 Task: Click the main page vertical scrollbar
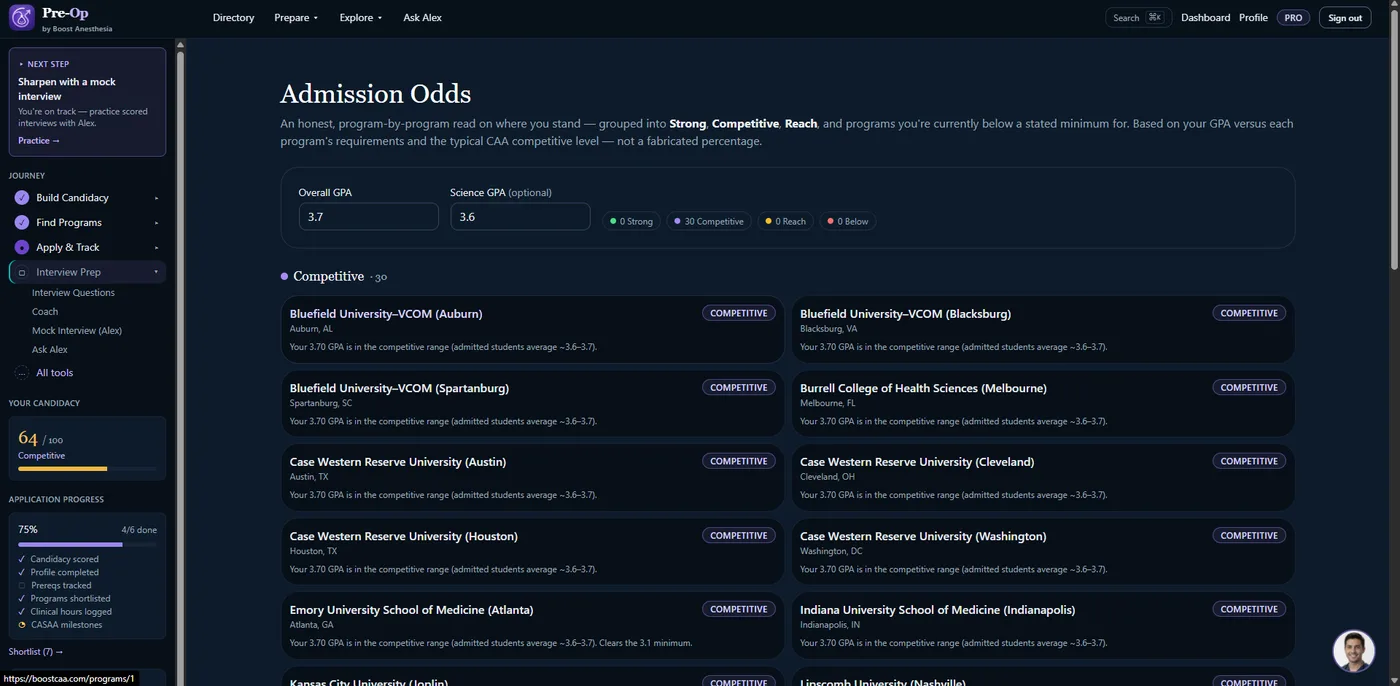(x=1395, y=139)
